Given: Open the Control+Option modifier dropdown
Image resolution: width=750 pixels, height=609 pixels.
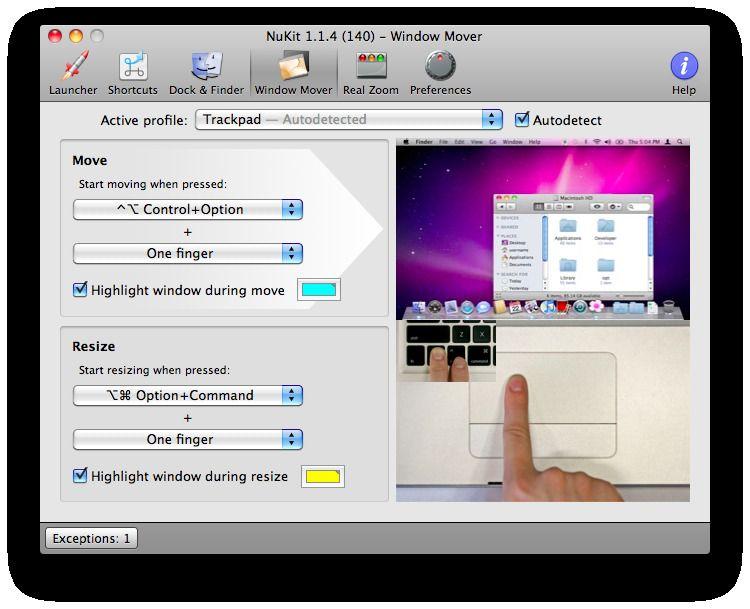Looking at the screenshot, I should coord(188,210).
